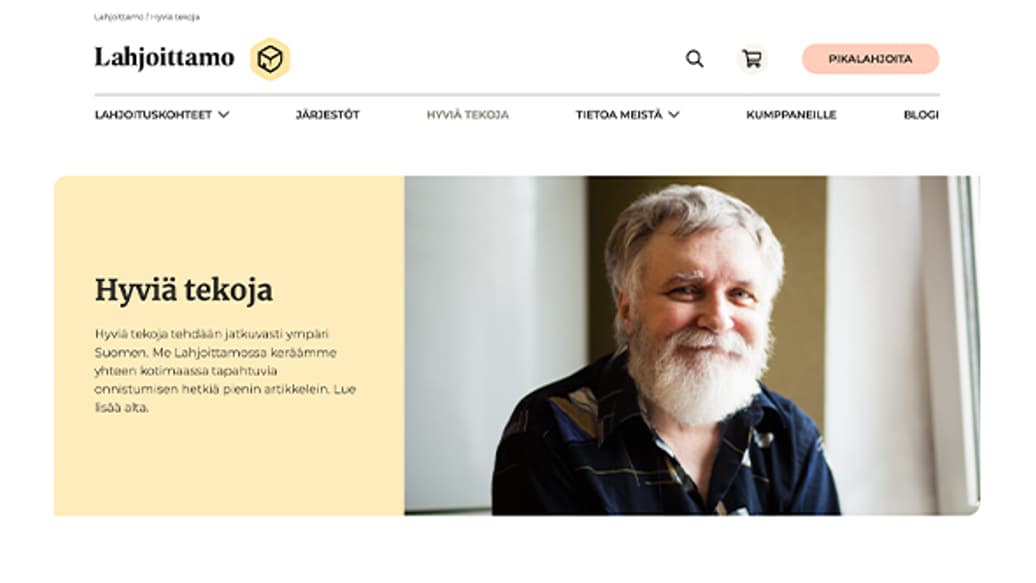The image size is (1036, 583).
Task: Go to the Järjestöt page
Action: click(328, 114)
